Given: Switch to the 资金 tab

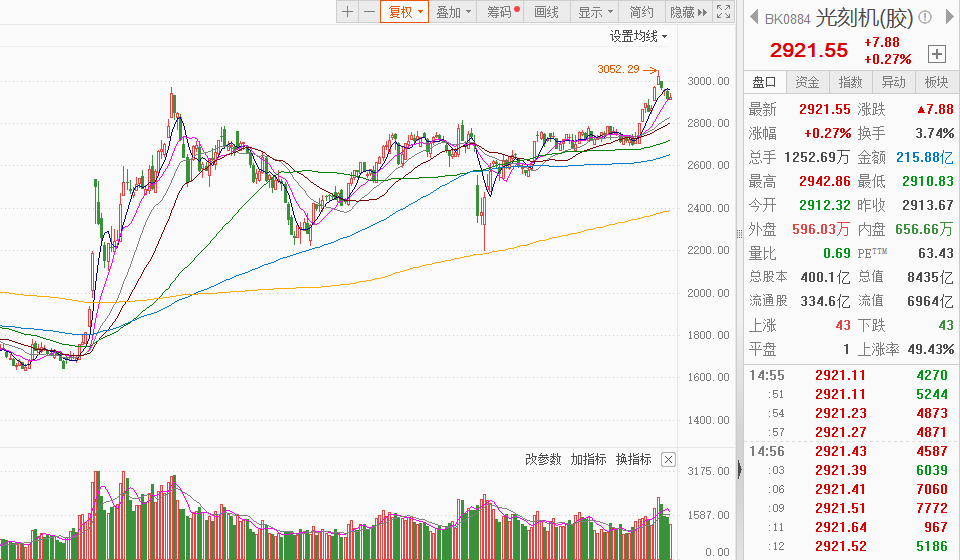Looking at the screenshot, I should tap(807, 82).
